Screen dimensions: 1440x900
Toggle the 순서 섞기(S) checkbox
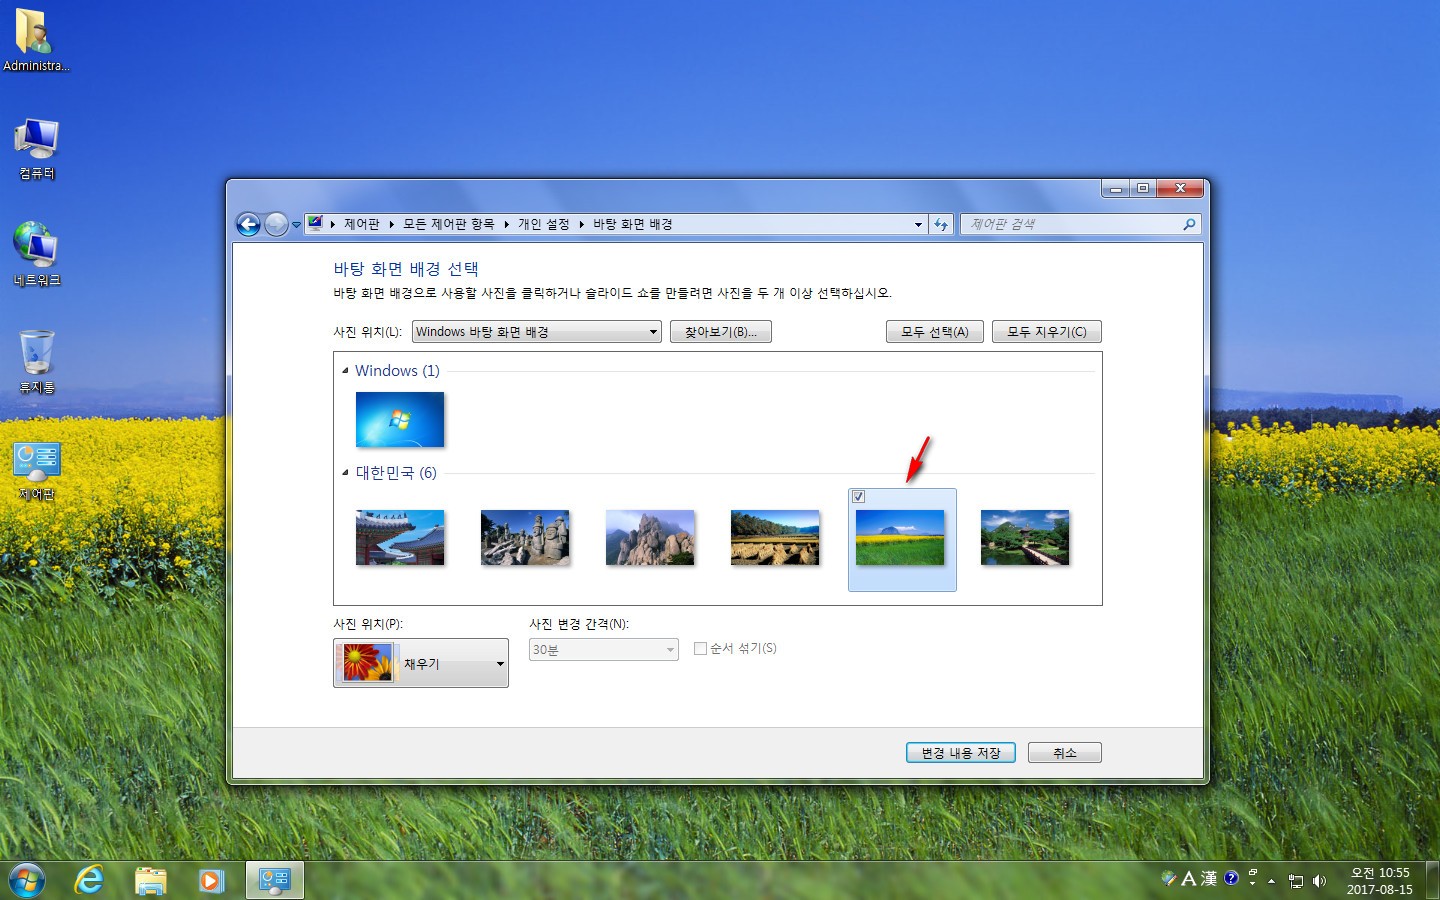pyautogui.click(x=700, y=648)
